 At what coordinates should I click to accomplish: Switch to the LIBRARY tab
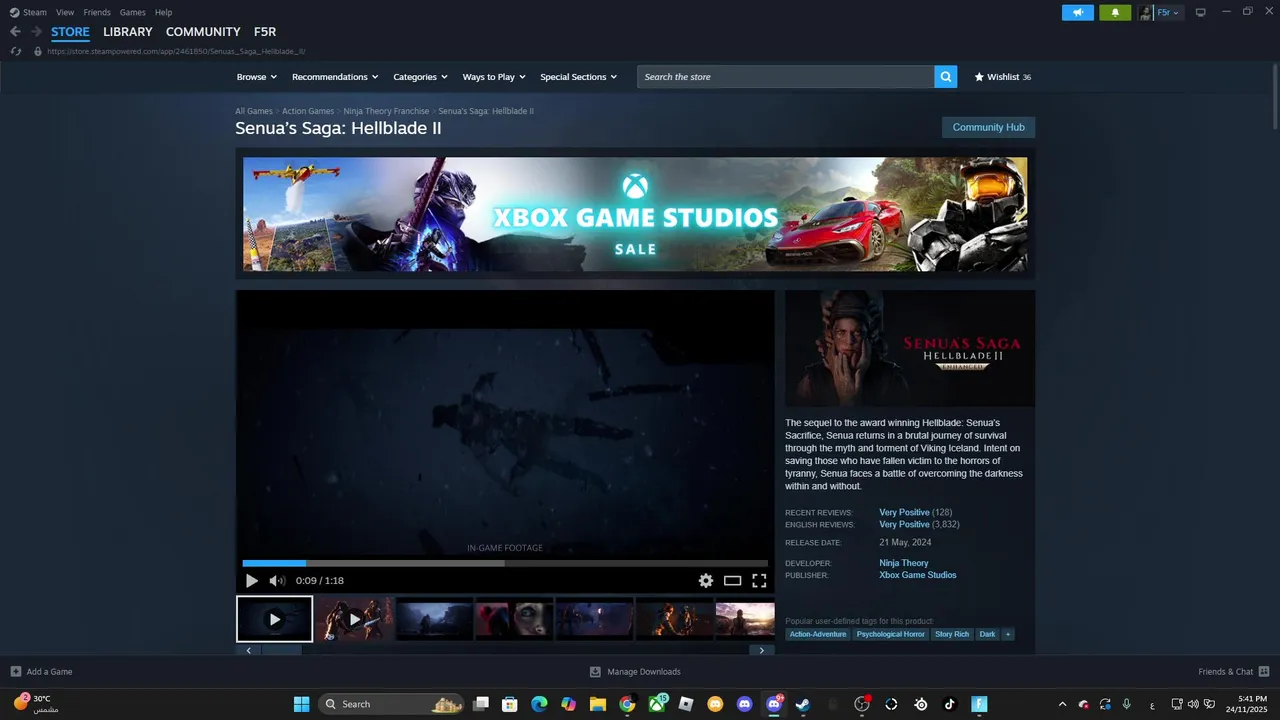coord(128,32)
